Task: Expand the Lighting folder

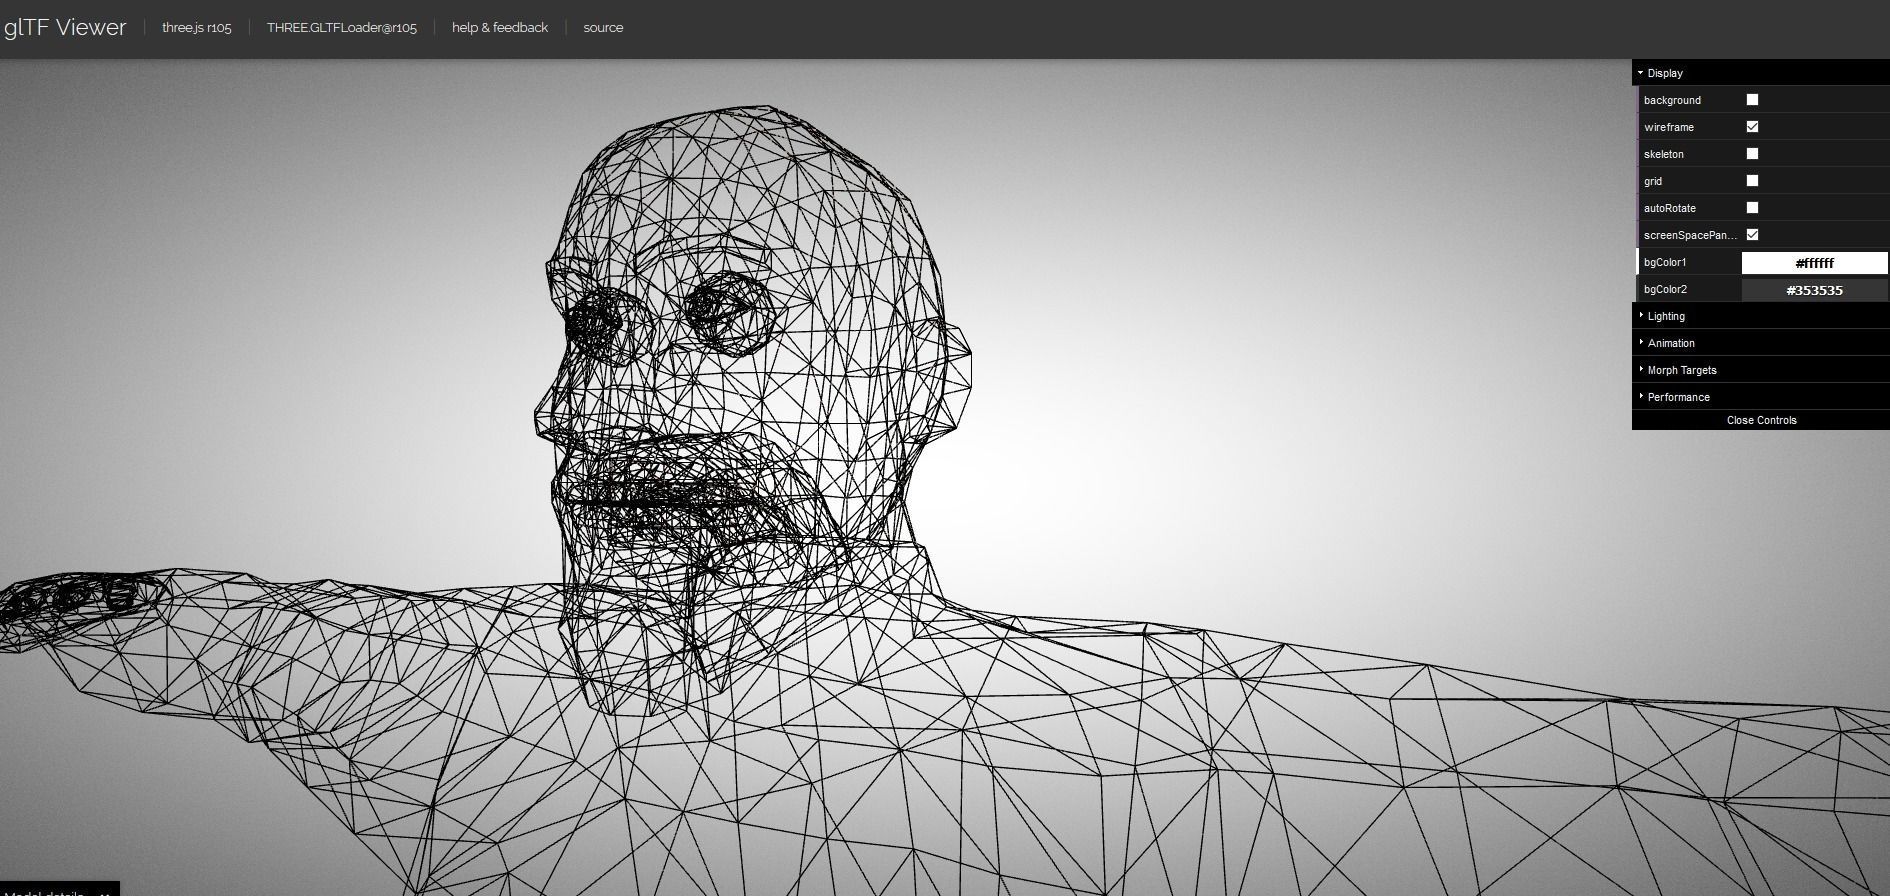Action: [x=1761, y=316]
